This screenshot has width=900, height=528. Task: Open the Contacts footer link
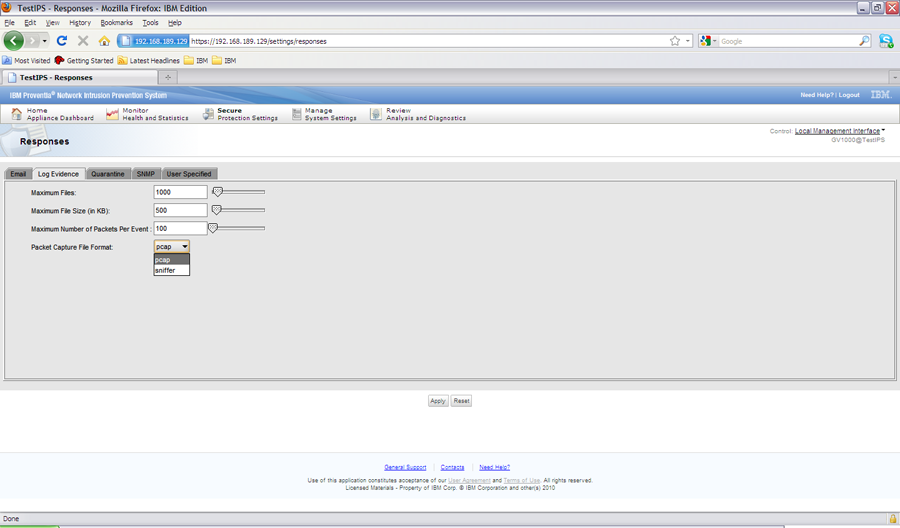point(452,467)
